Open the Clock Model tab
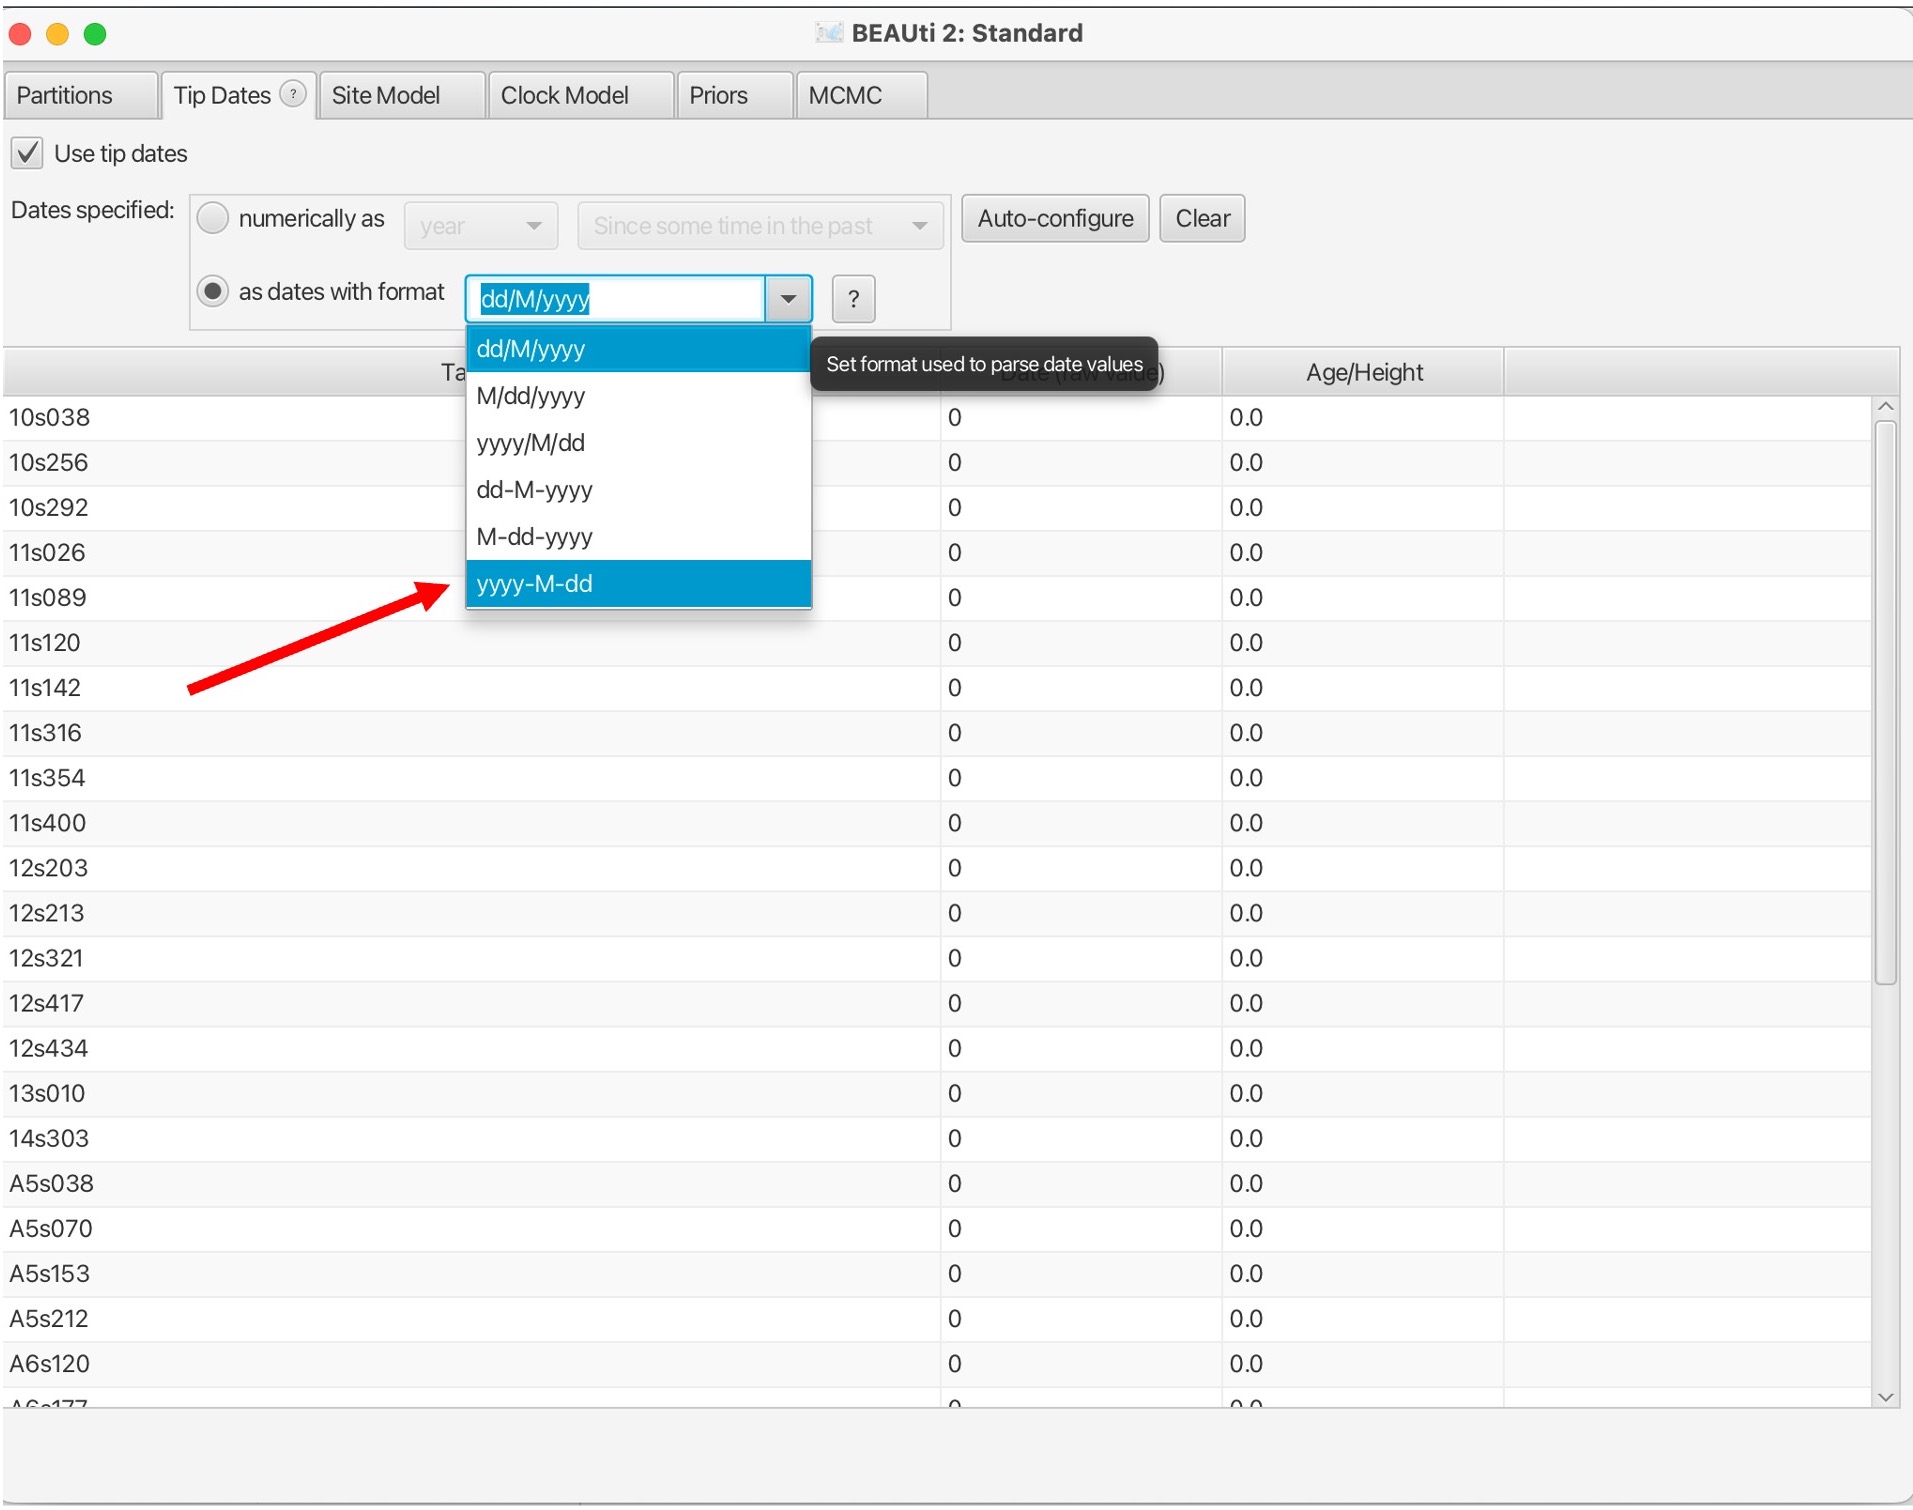 click(x=564, y=95)
